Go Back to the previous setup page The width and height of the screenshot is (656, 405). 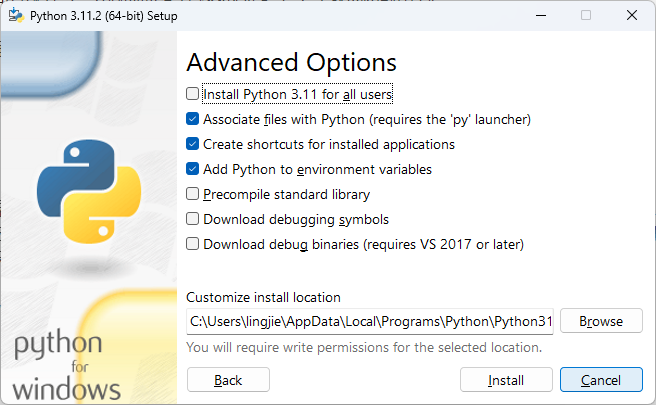pyautogui.click(x=228, y=380)
